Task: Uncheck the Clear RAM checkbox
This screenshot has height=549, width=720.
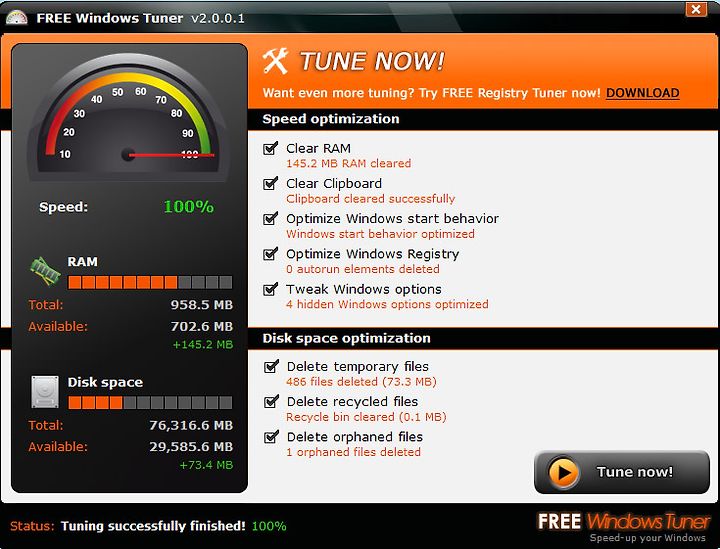Action: (270, 148)
